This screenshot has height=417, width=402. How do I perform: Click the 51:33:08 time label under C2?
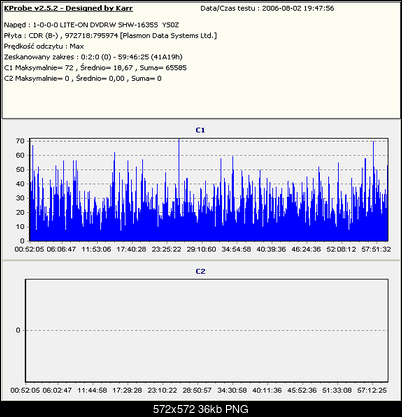pyautogui.click(x=337, y=390)
